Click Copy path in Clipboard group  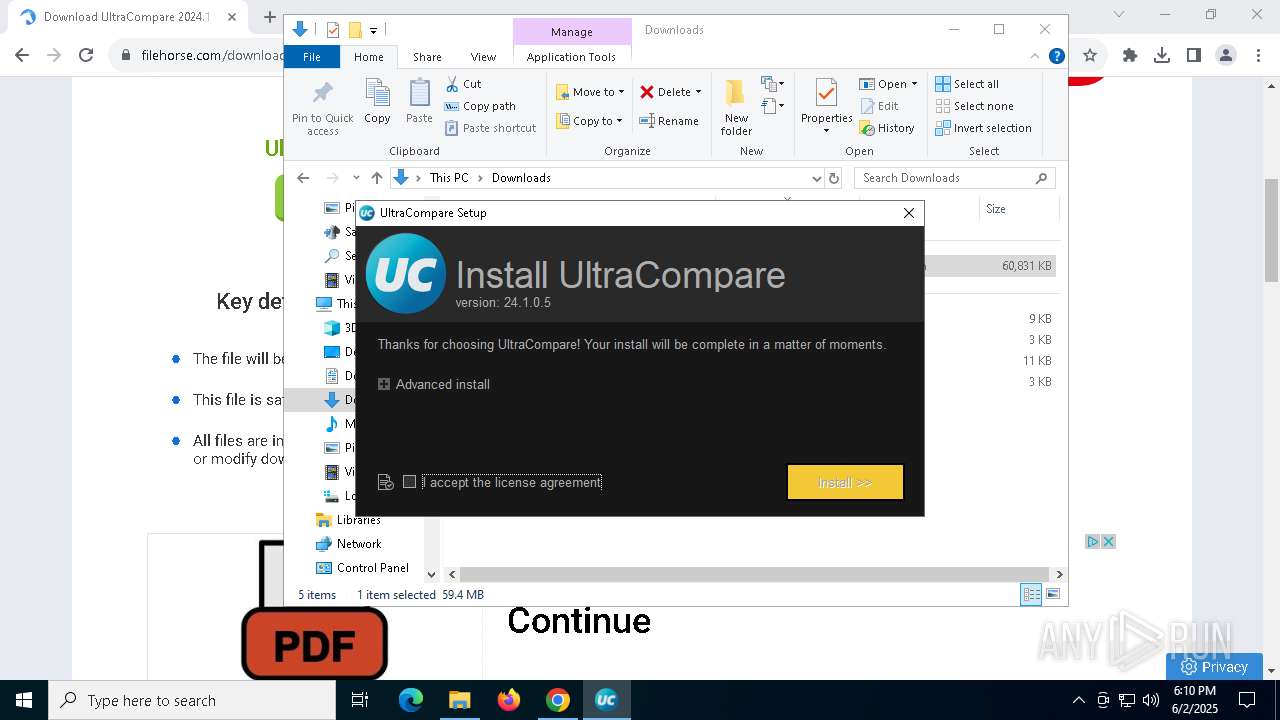[480, 106]
